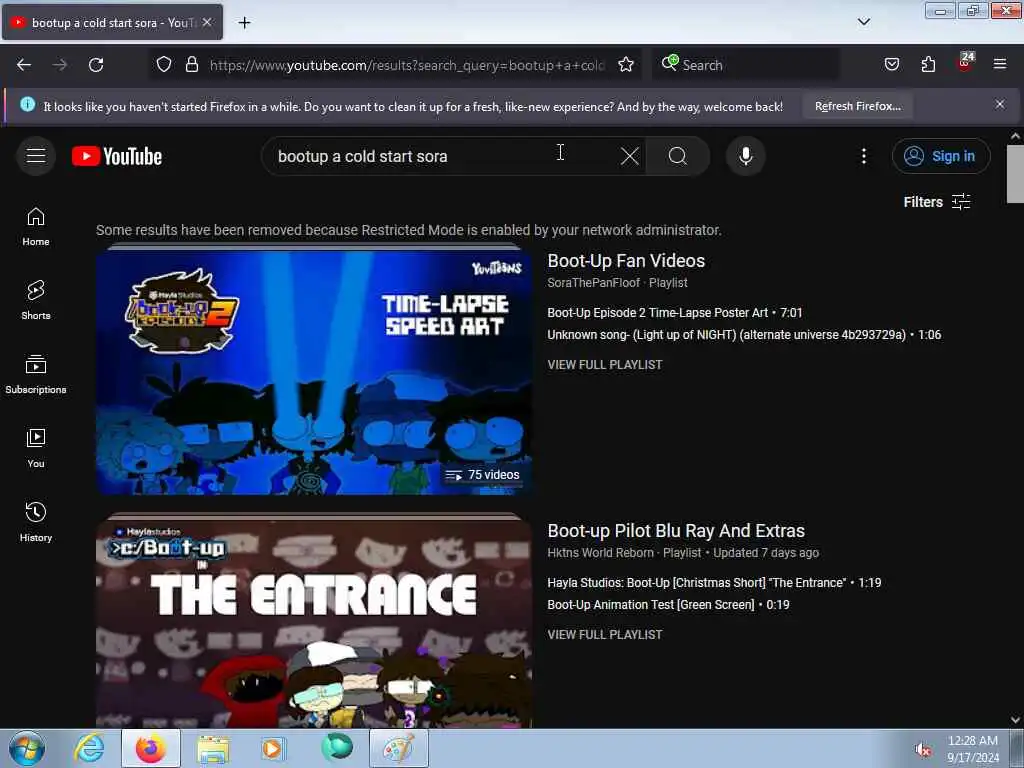Open Boot-up Pilot Blu Ray And Extras title
The image size is (1024, 768).
676,531
